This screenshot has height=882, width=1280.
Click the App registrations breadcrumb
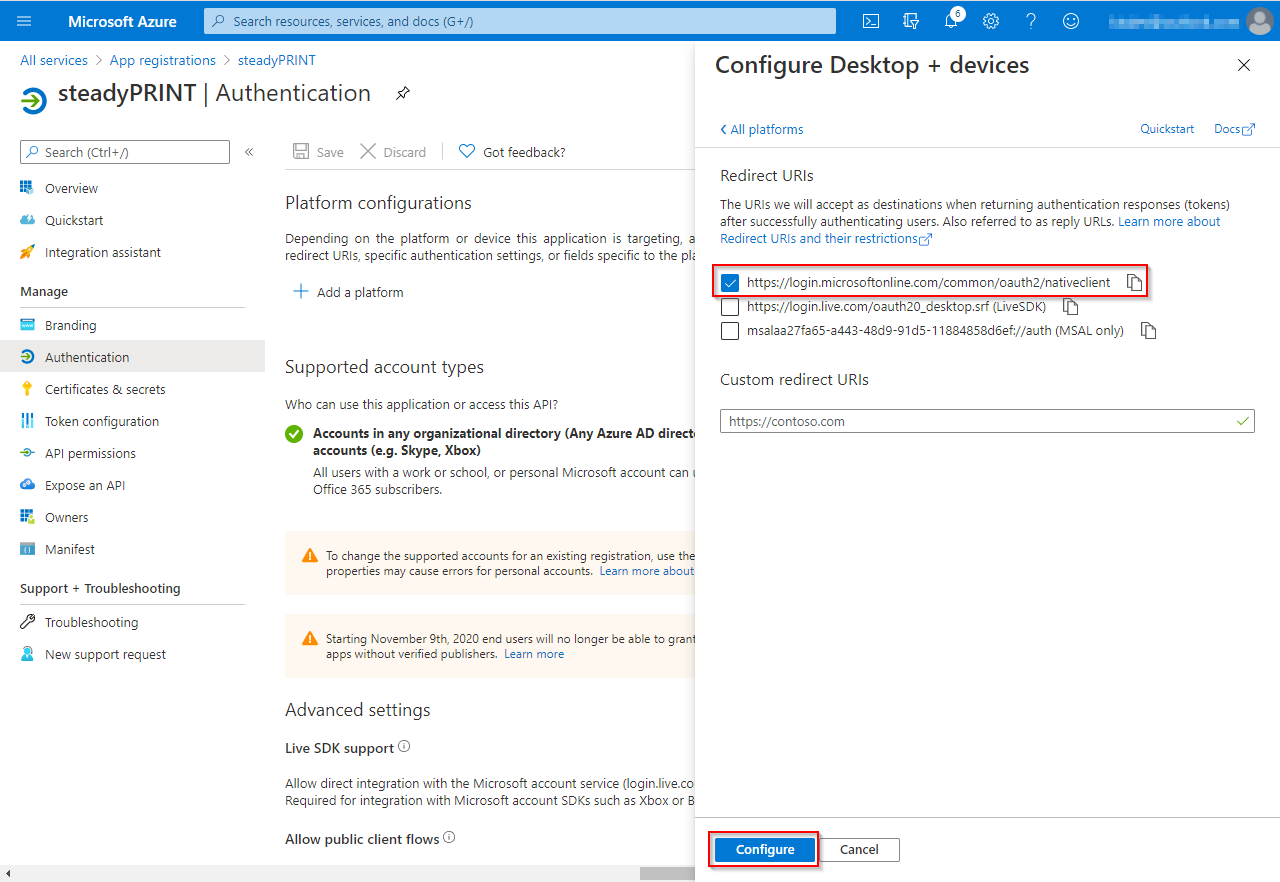[161, 60]
